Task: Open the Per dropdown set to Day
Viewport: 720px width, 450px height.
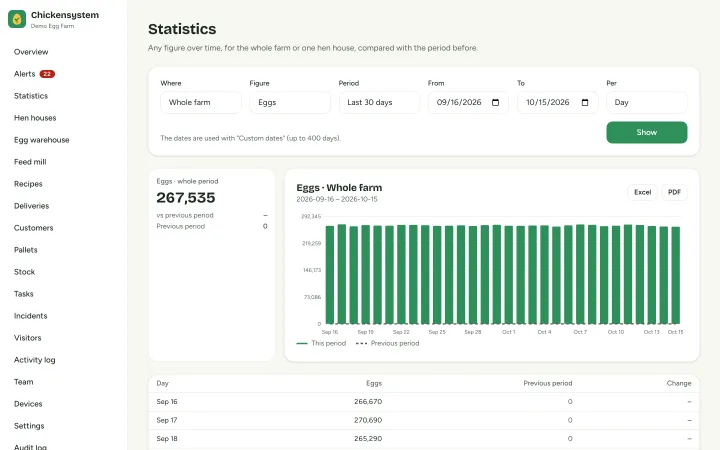Action: click(647, 102)
